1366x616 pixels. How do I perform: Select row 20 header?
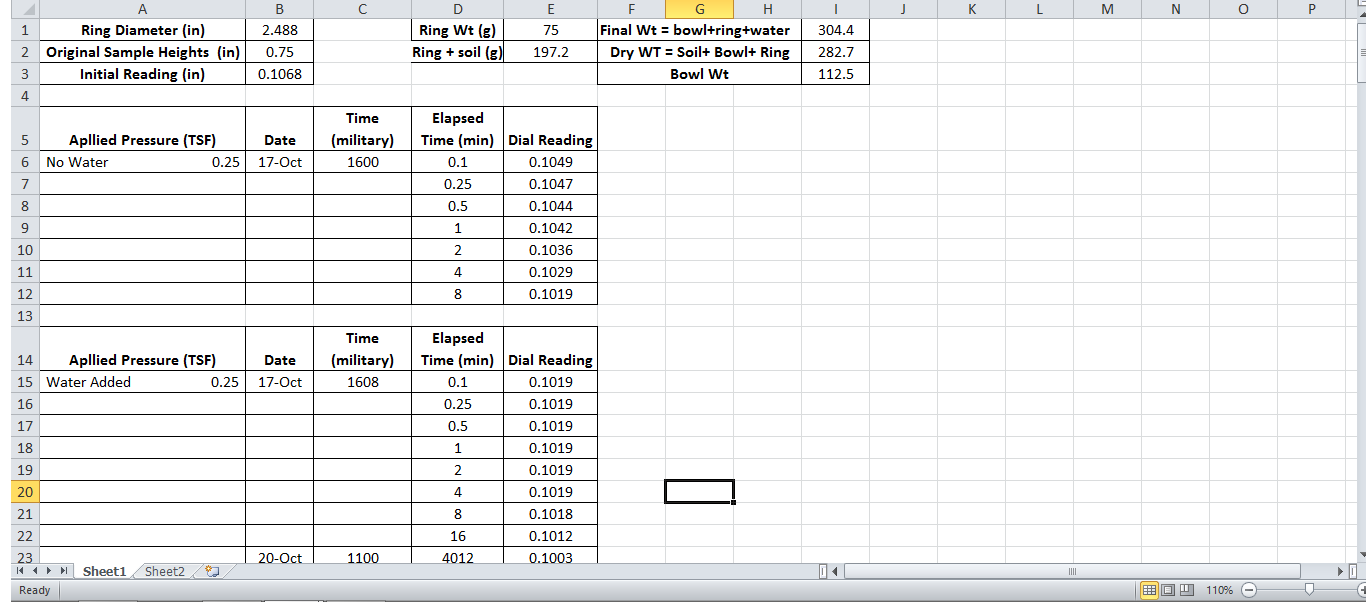(24, 492)
